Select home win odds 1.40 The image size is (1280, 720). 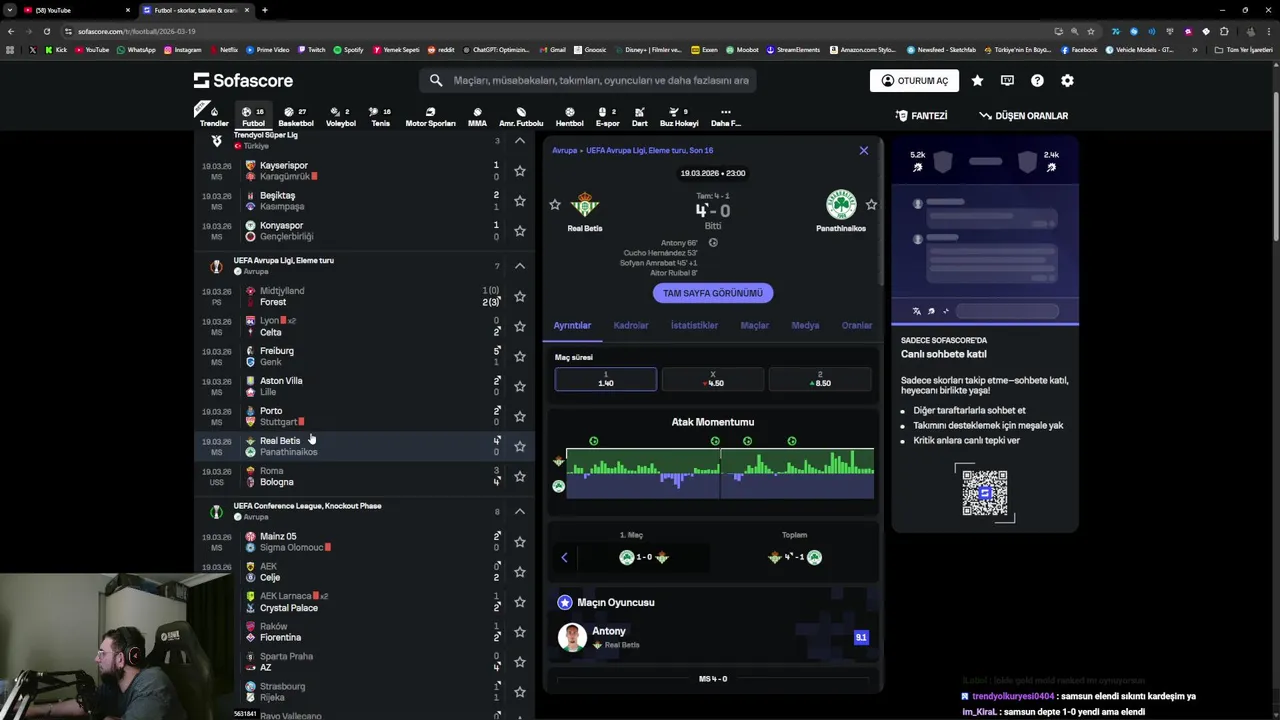[605, 379]
